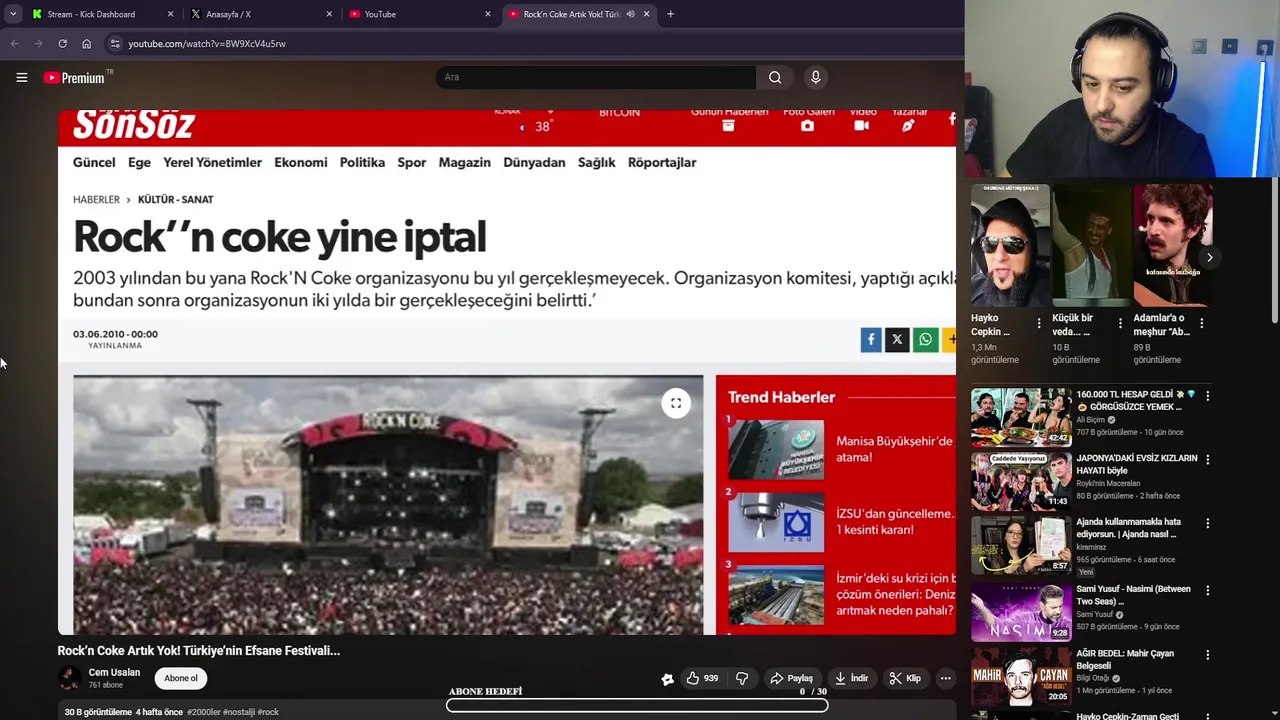Viewport: 1280px width, 720px height.
Task: Open options for 160.000 TL HESAP video
Action: click(1207, 396)
